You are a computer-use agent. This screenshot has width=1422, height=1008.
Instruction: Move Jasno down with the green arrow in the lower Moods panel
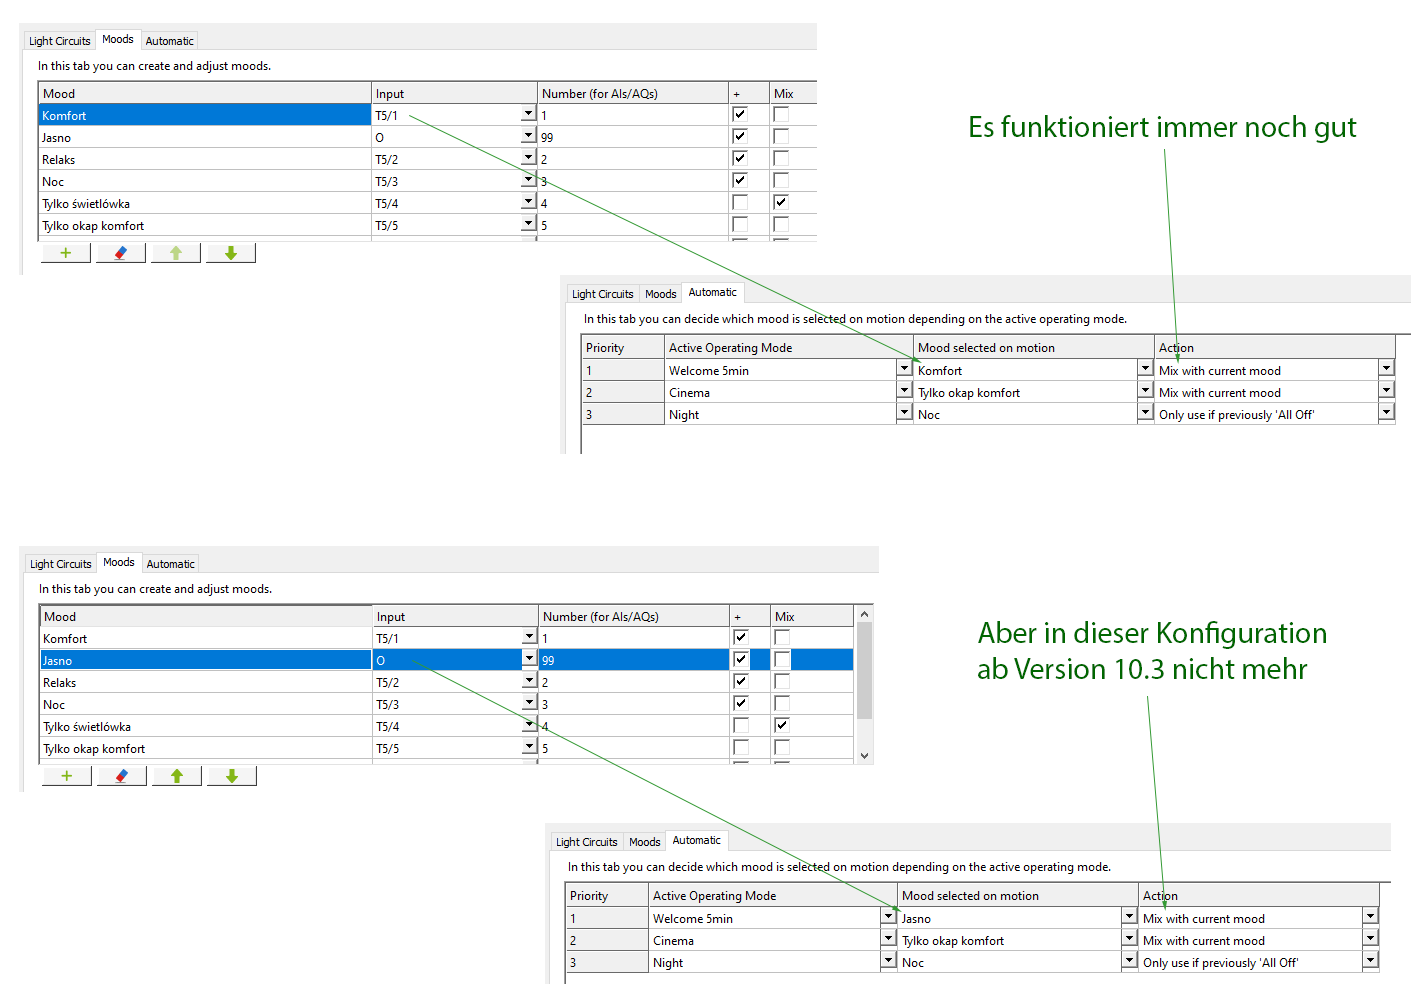coord(232,776)
